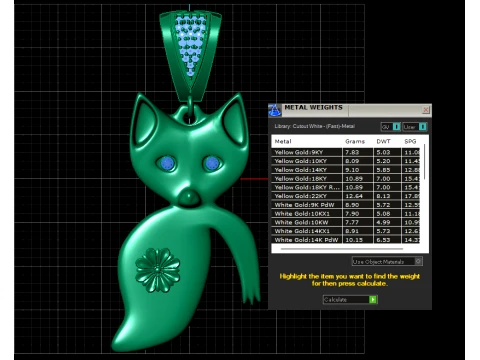
Task: Click the 9.10 grams value
Action: click(x=352, y=170)
